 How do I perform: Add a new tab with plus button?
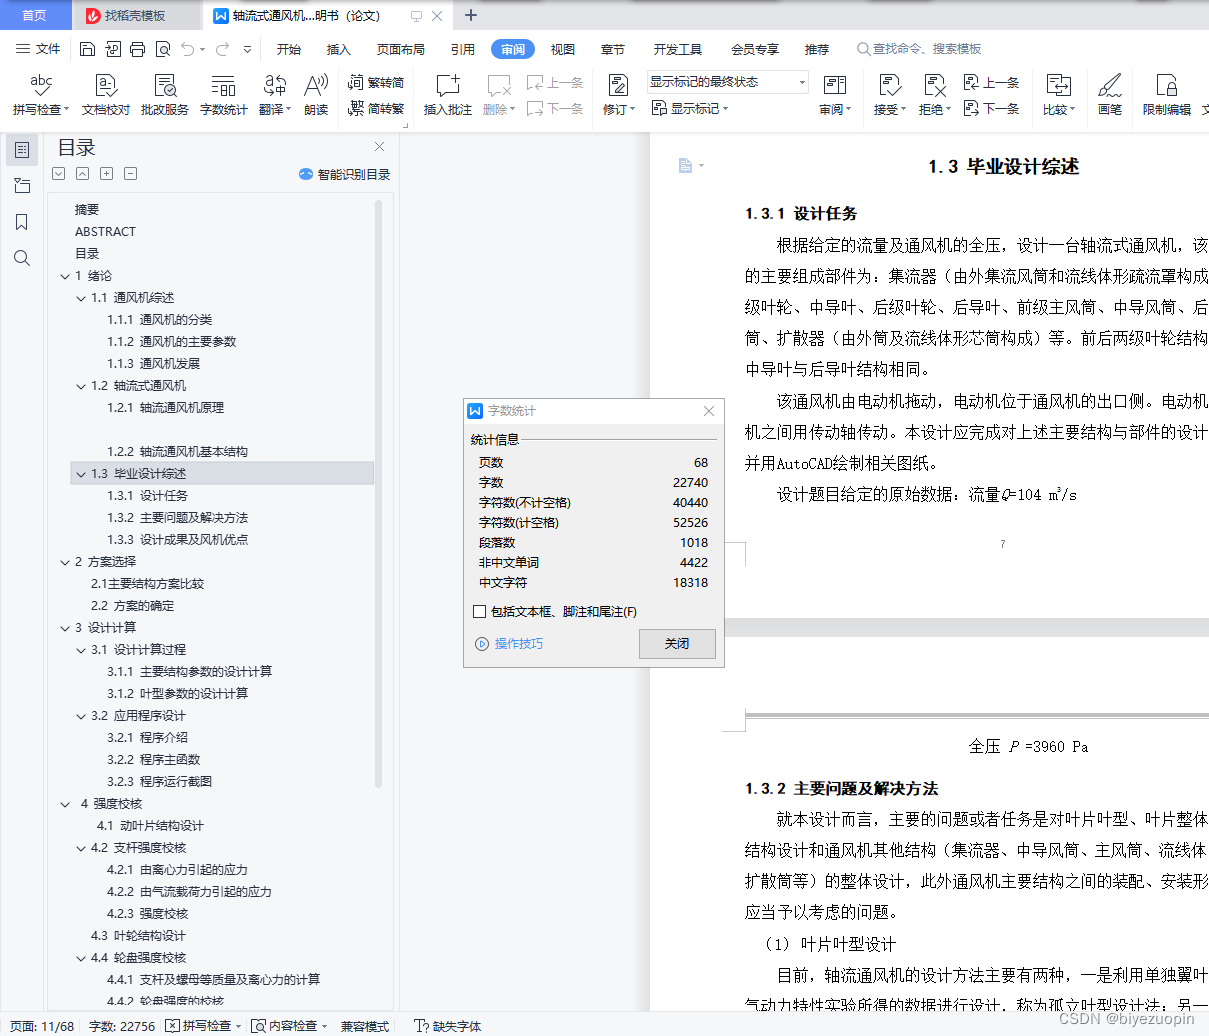click(471, 15)
